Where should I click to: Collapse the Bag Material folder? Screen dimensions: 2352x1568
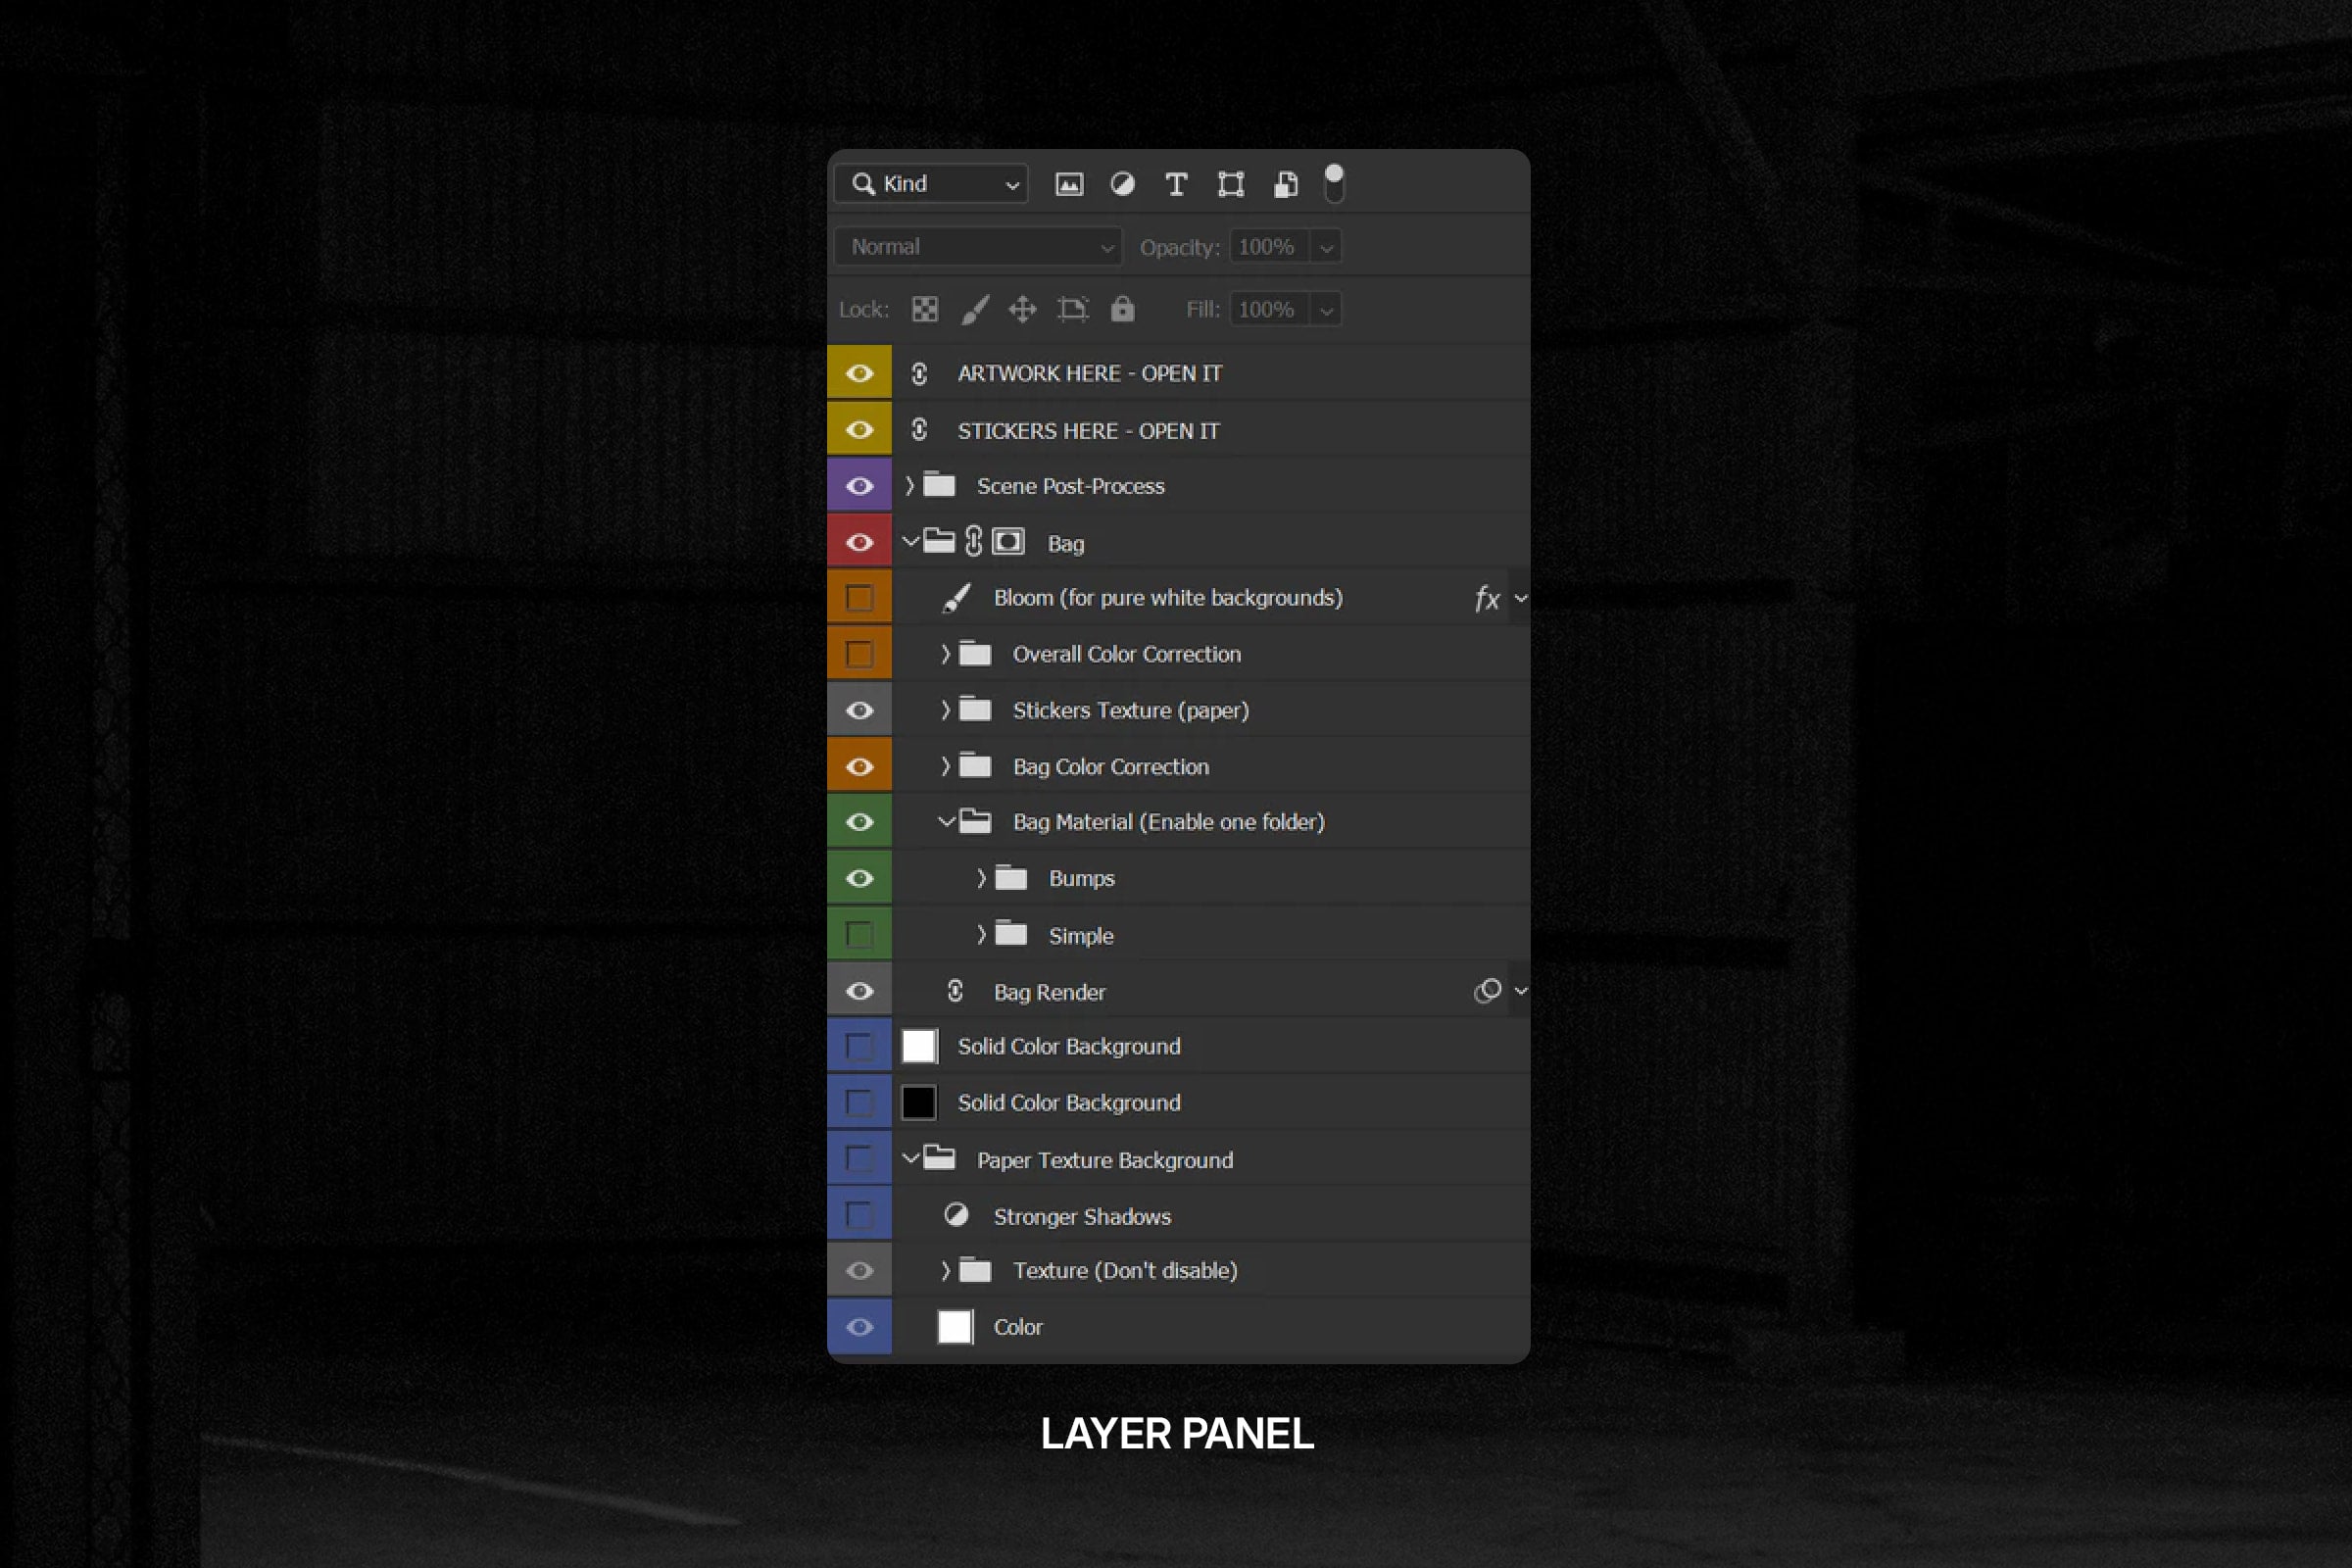946,822
